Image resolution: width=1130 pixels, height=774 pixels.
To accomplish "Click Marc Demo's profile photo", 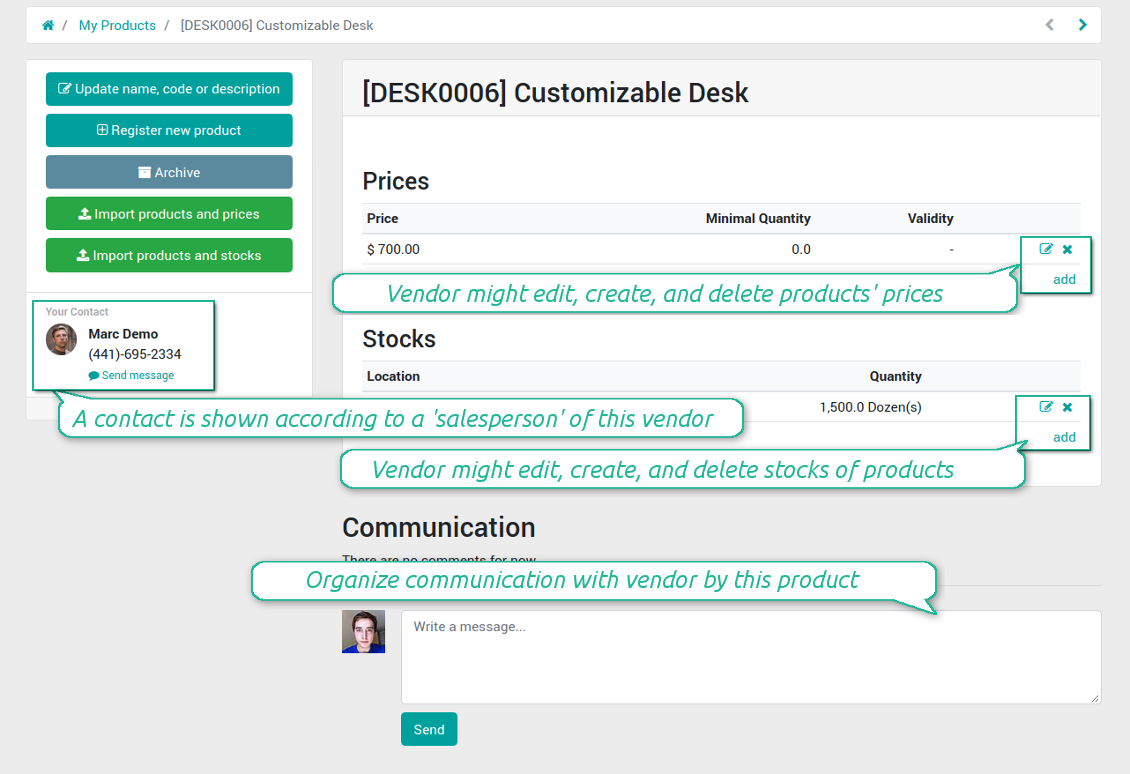I will click(61, 339).
